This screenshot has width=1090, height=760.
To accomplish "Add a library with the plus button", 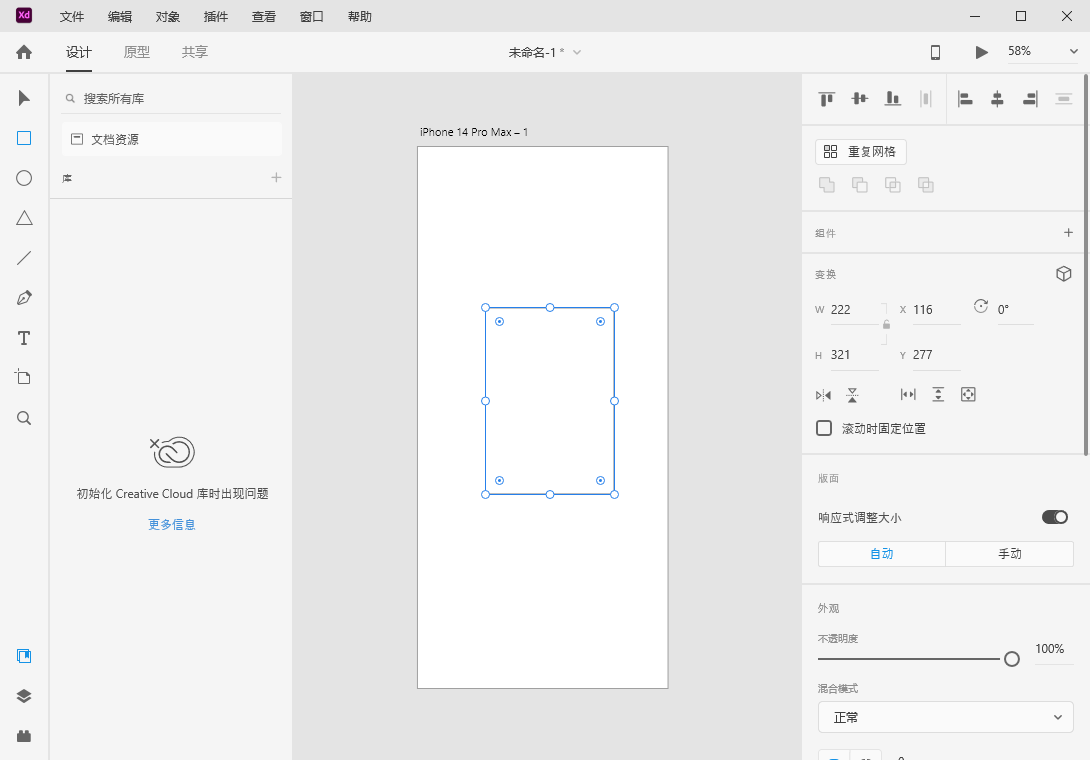I will (x=276, y=177).
